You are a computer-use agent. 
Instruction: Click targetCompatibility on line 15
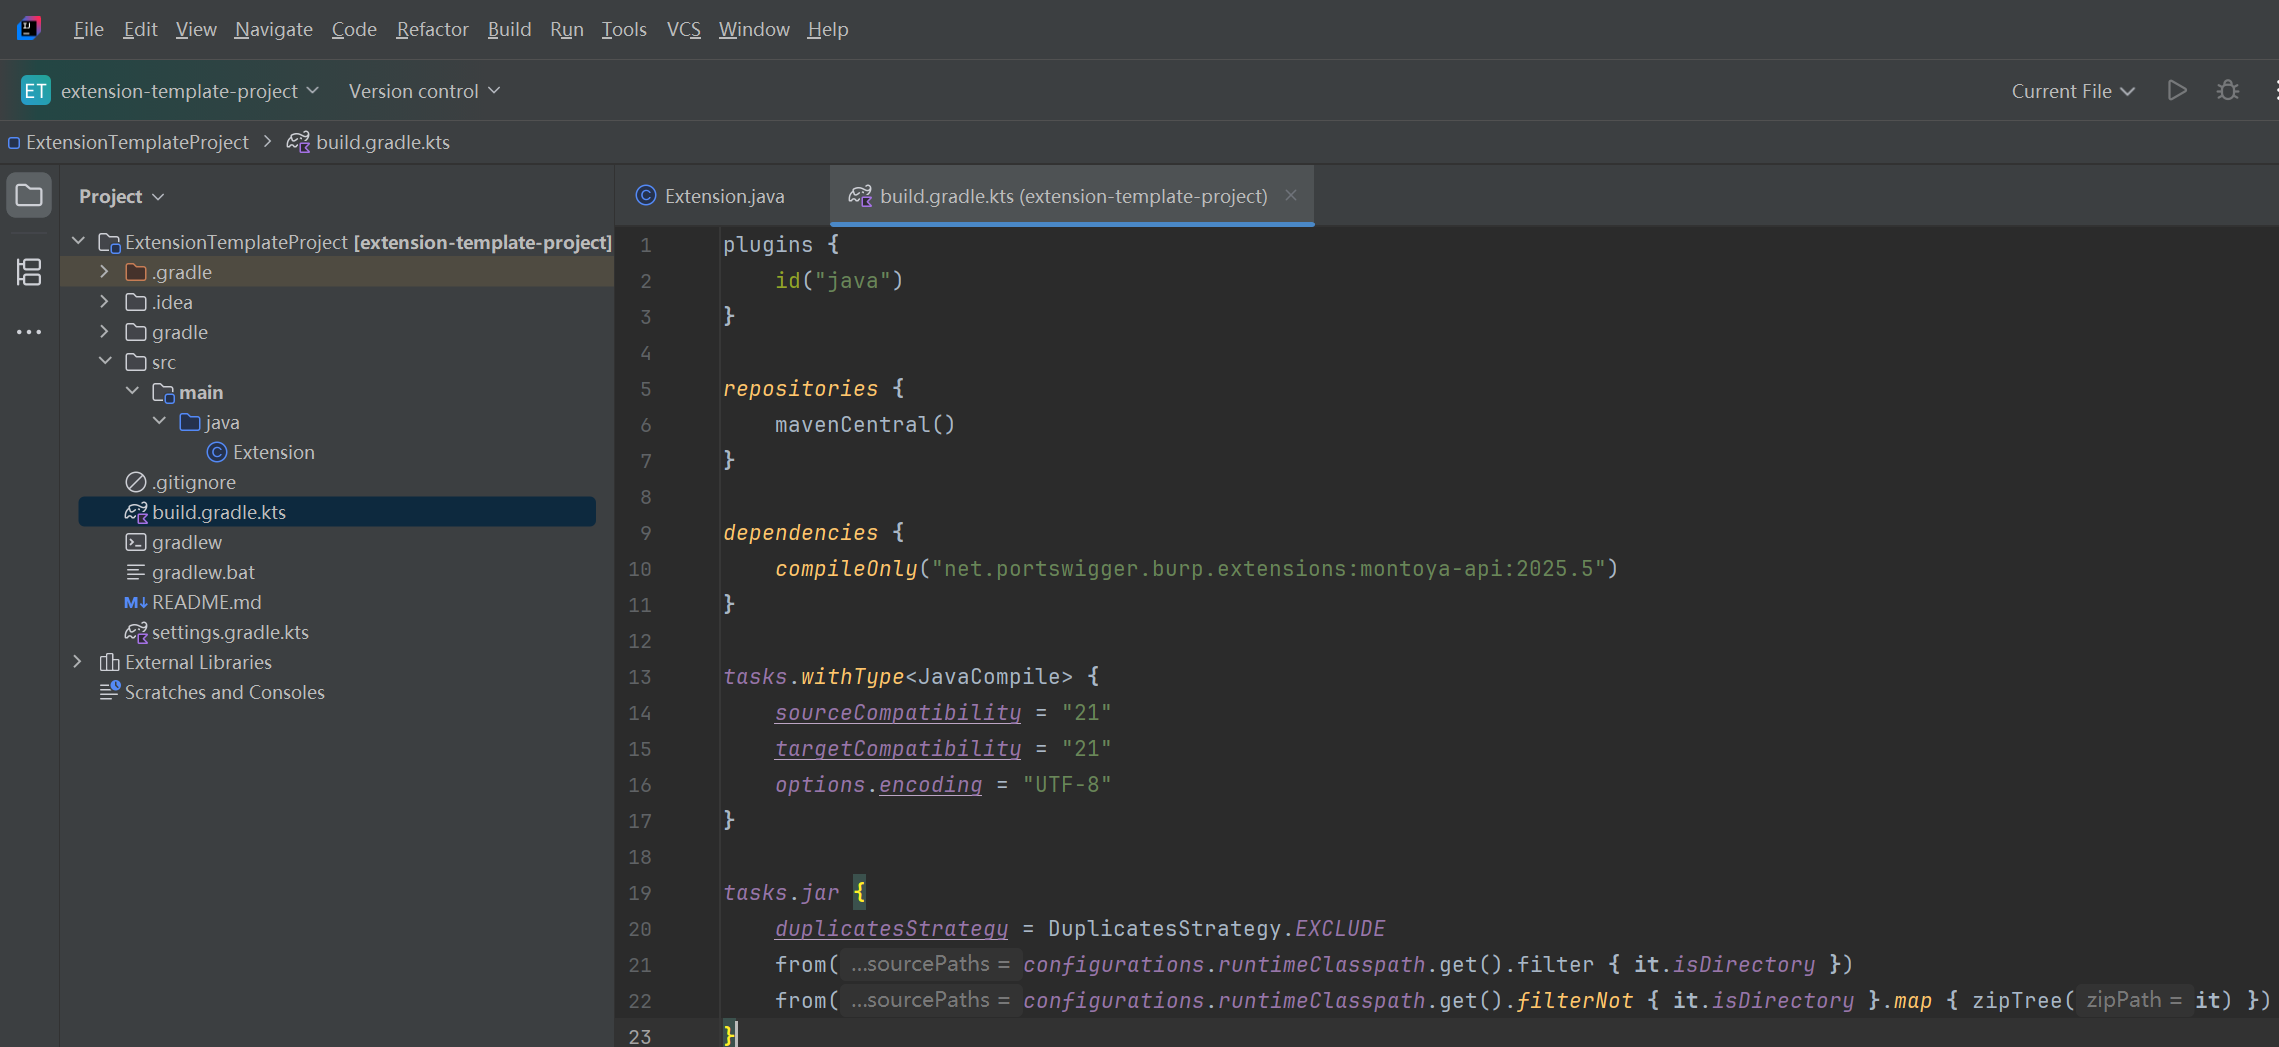898,748
